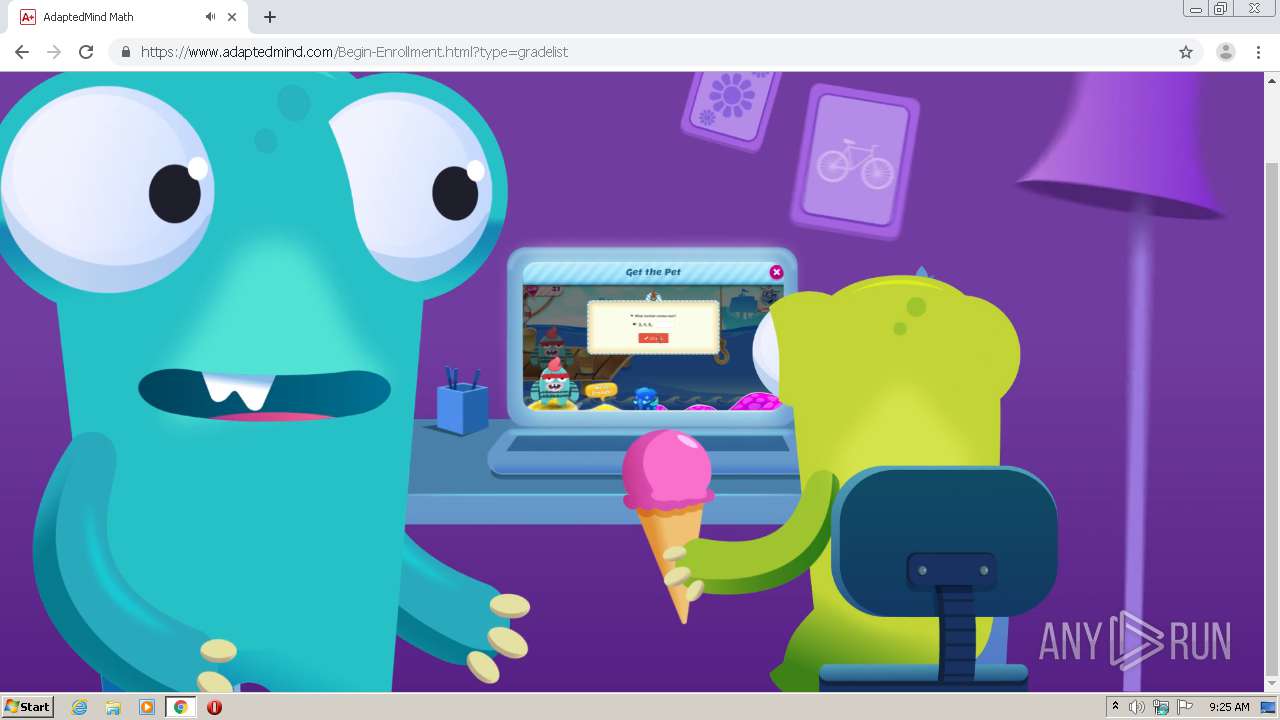Open Chrome's three-dot menu
Image resolution: width=1280 pixels, height=720 pixels.
pos(1258,52)
